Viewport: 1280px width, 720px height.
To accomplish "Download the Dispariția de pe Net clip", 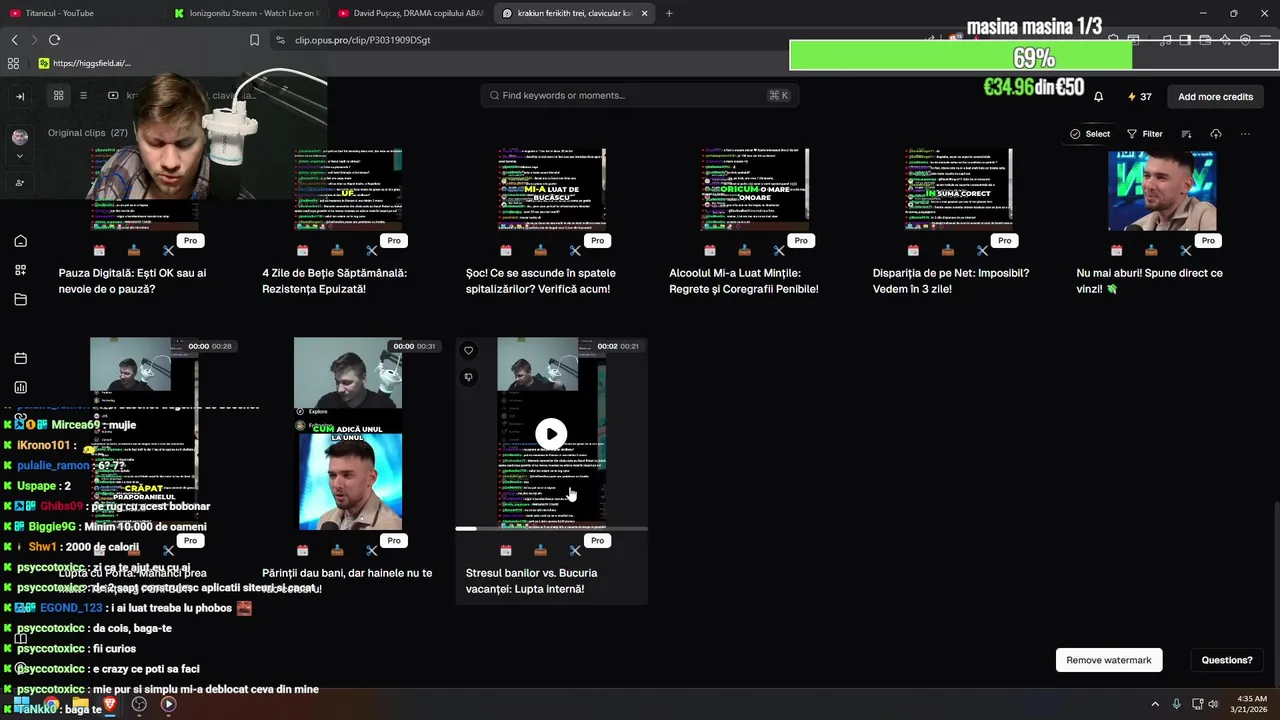I will [x=947, y=250].
